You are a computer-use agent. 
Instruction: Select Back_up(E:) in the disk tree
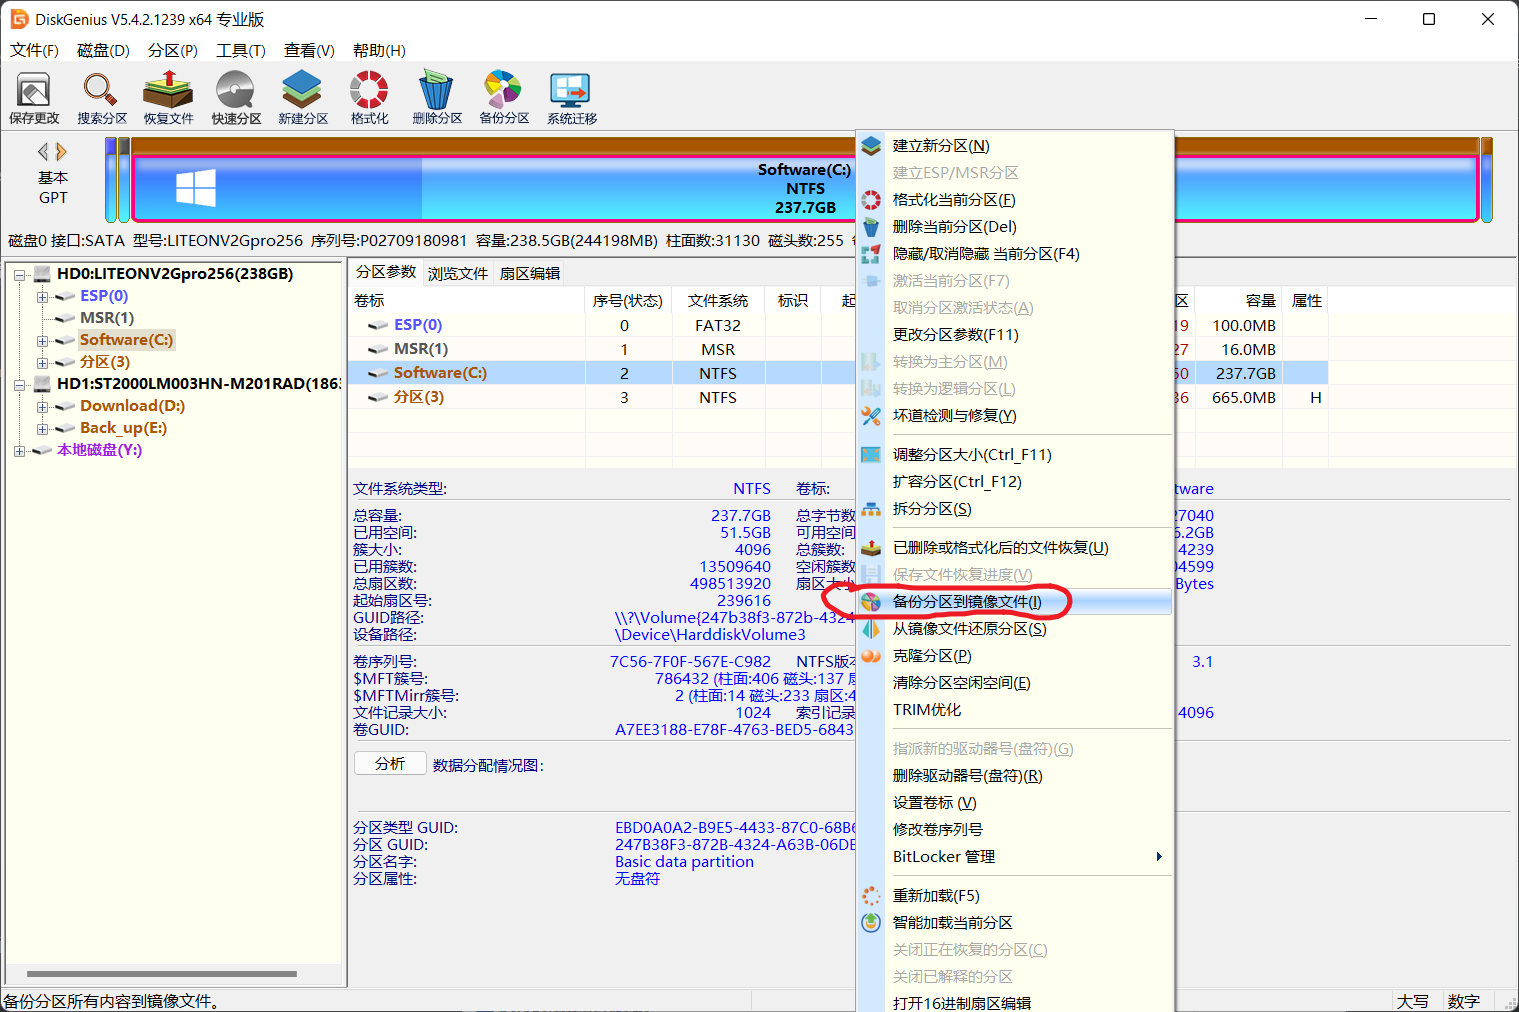point(123,428)
